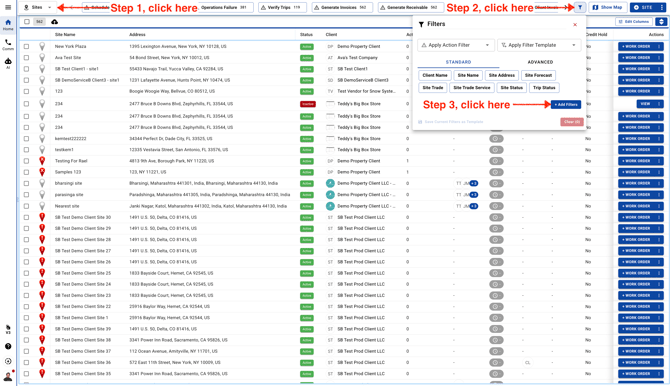Viewport: 670px width, 386px height.
Task: Click the red pin for Testing For Rael
Action: [x=42, y=161]
